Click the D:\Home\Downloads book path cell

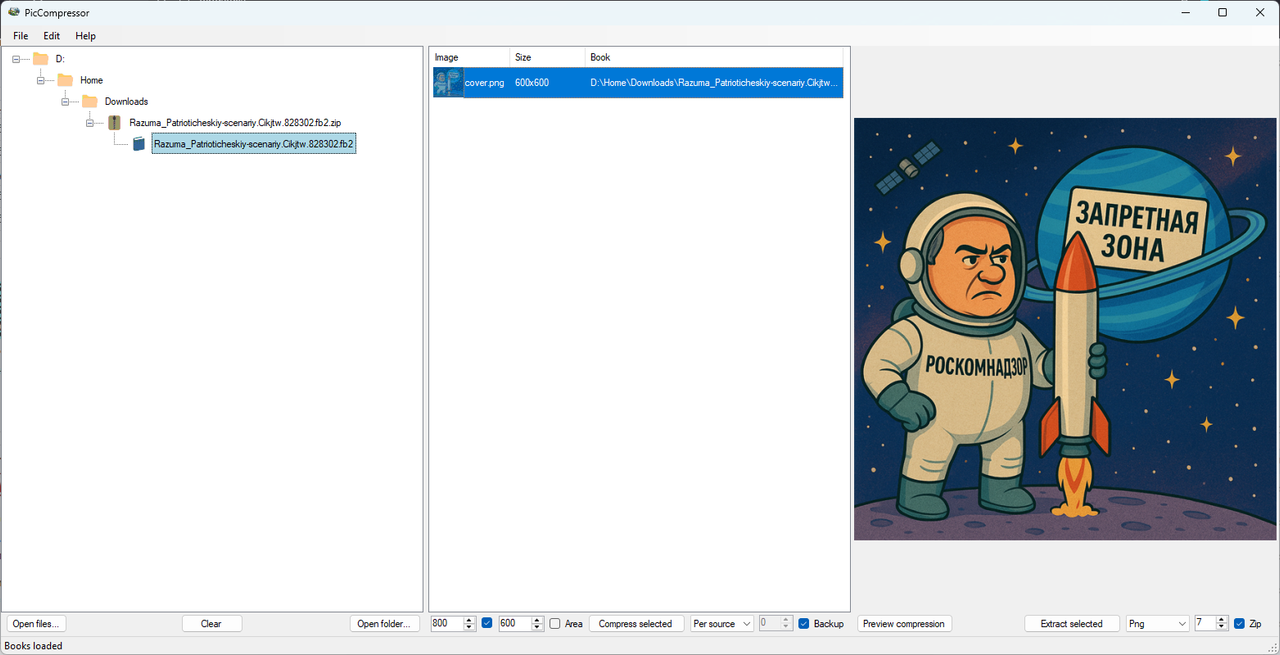[x=714, y=82]
